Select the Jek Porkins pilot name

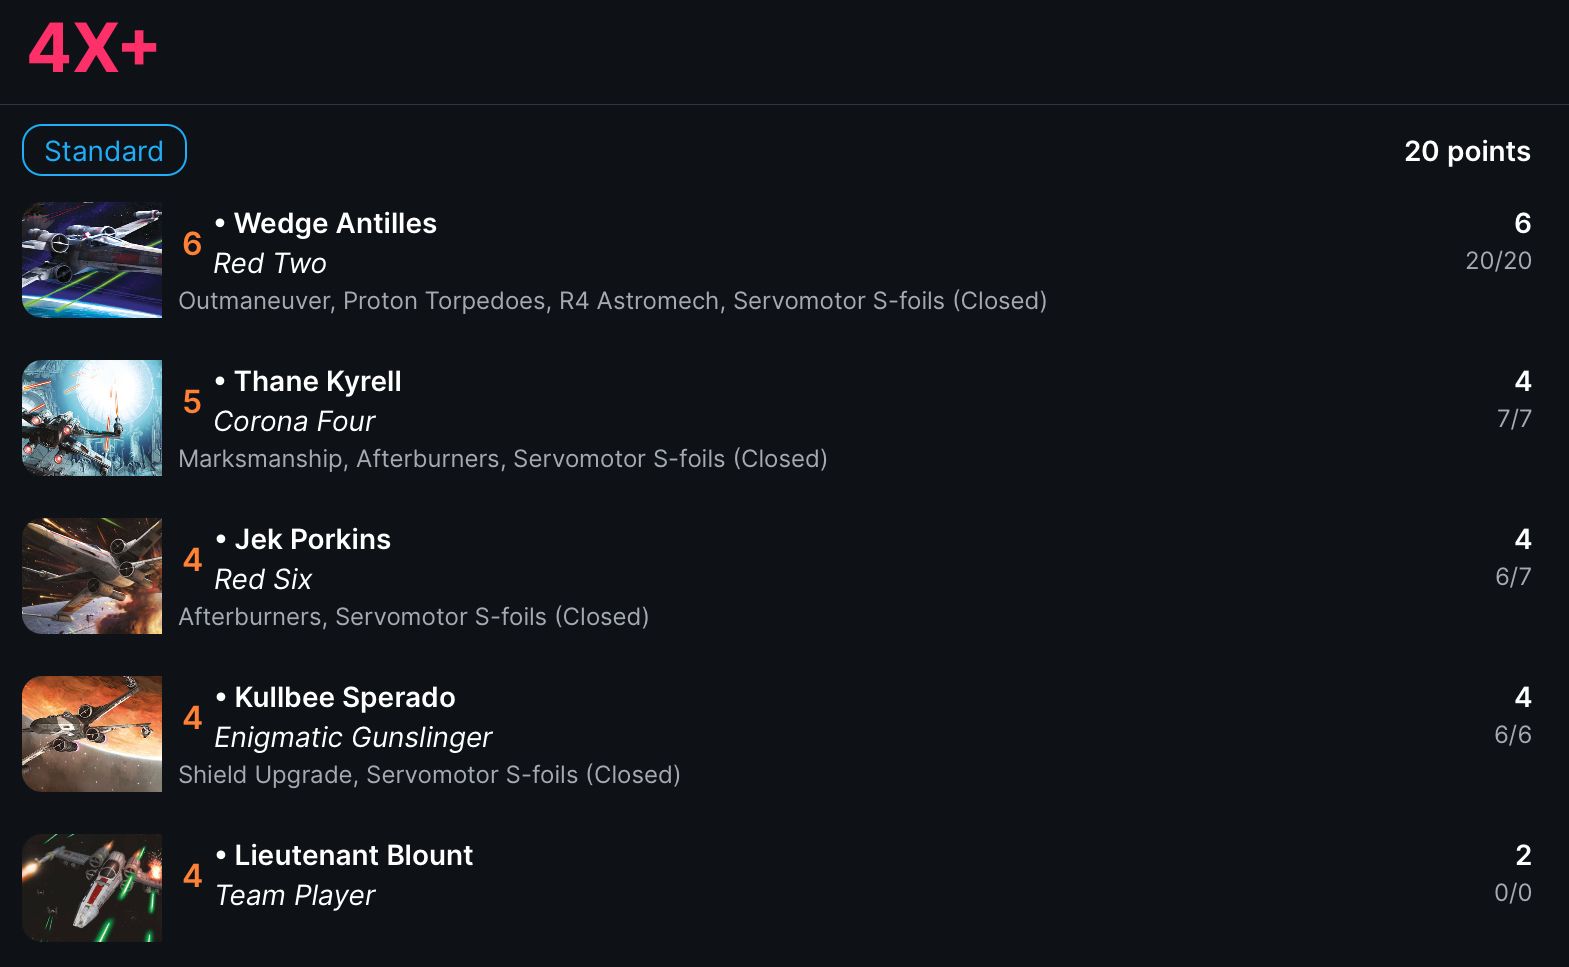[x=312, y=539]
